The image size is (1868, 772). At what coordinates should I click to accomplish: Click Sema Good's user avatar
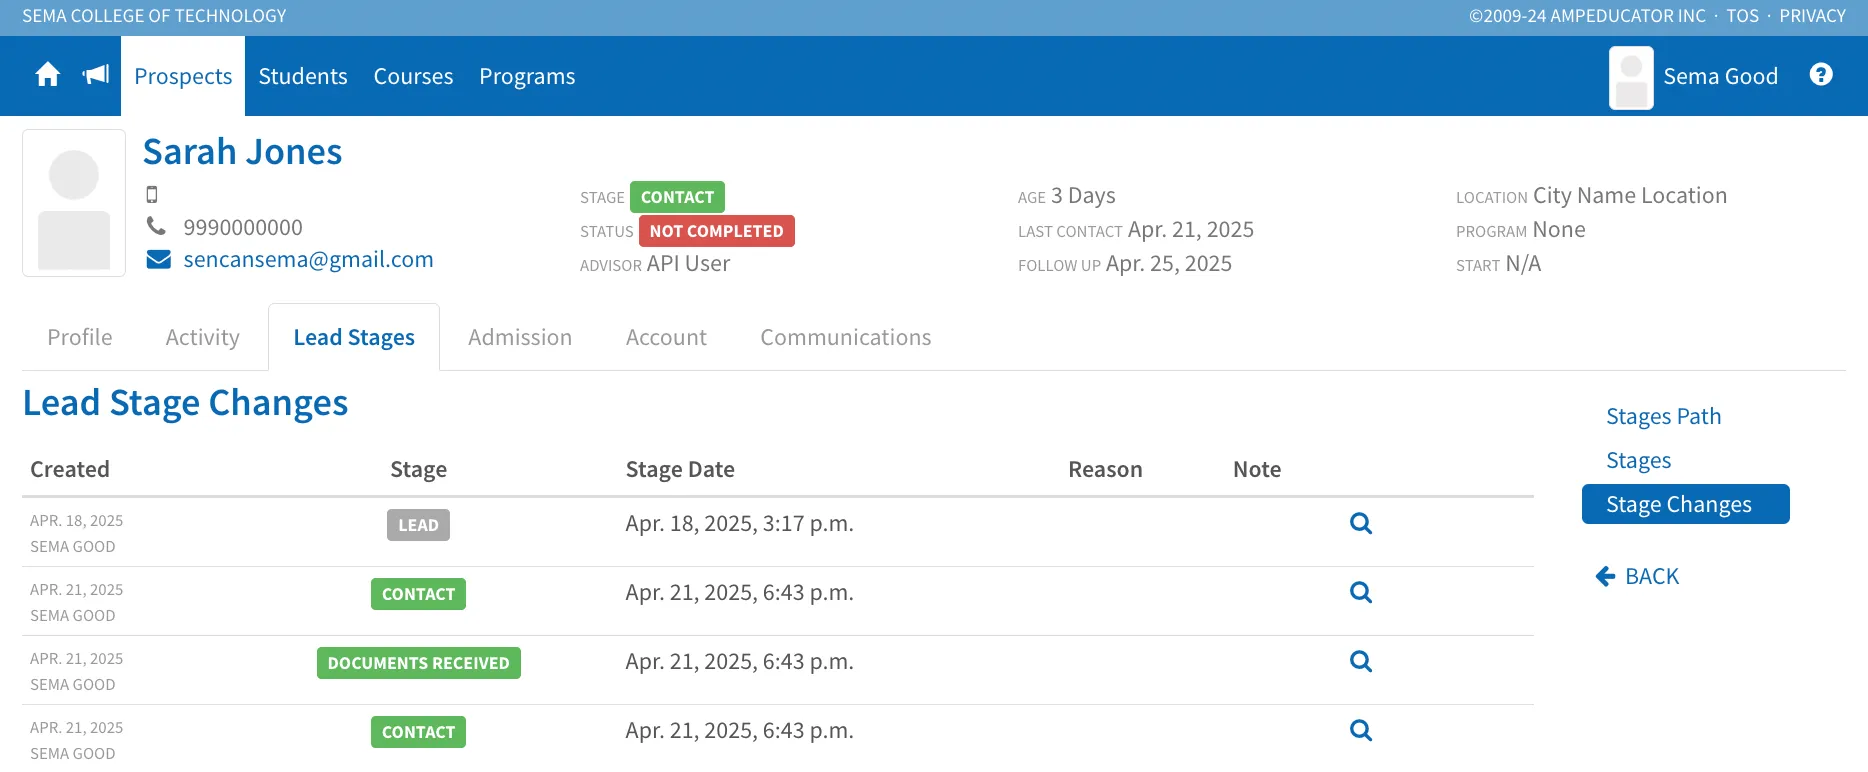pos(1631,77)
